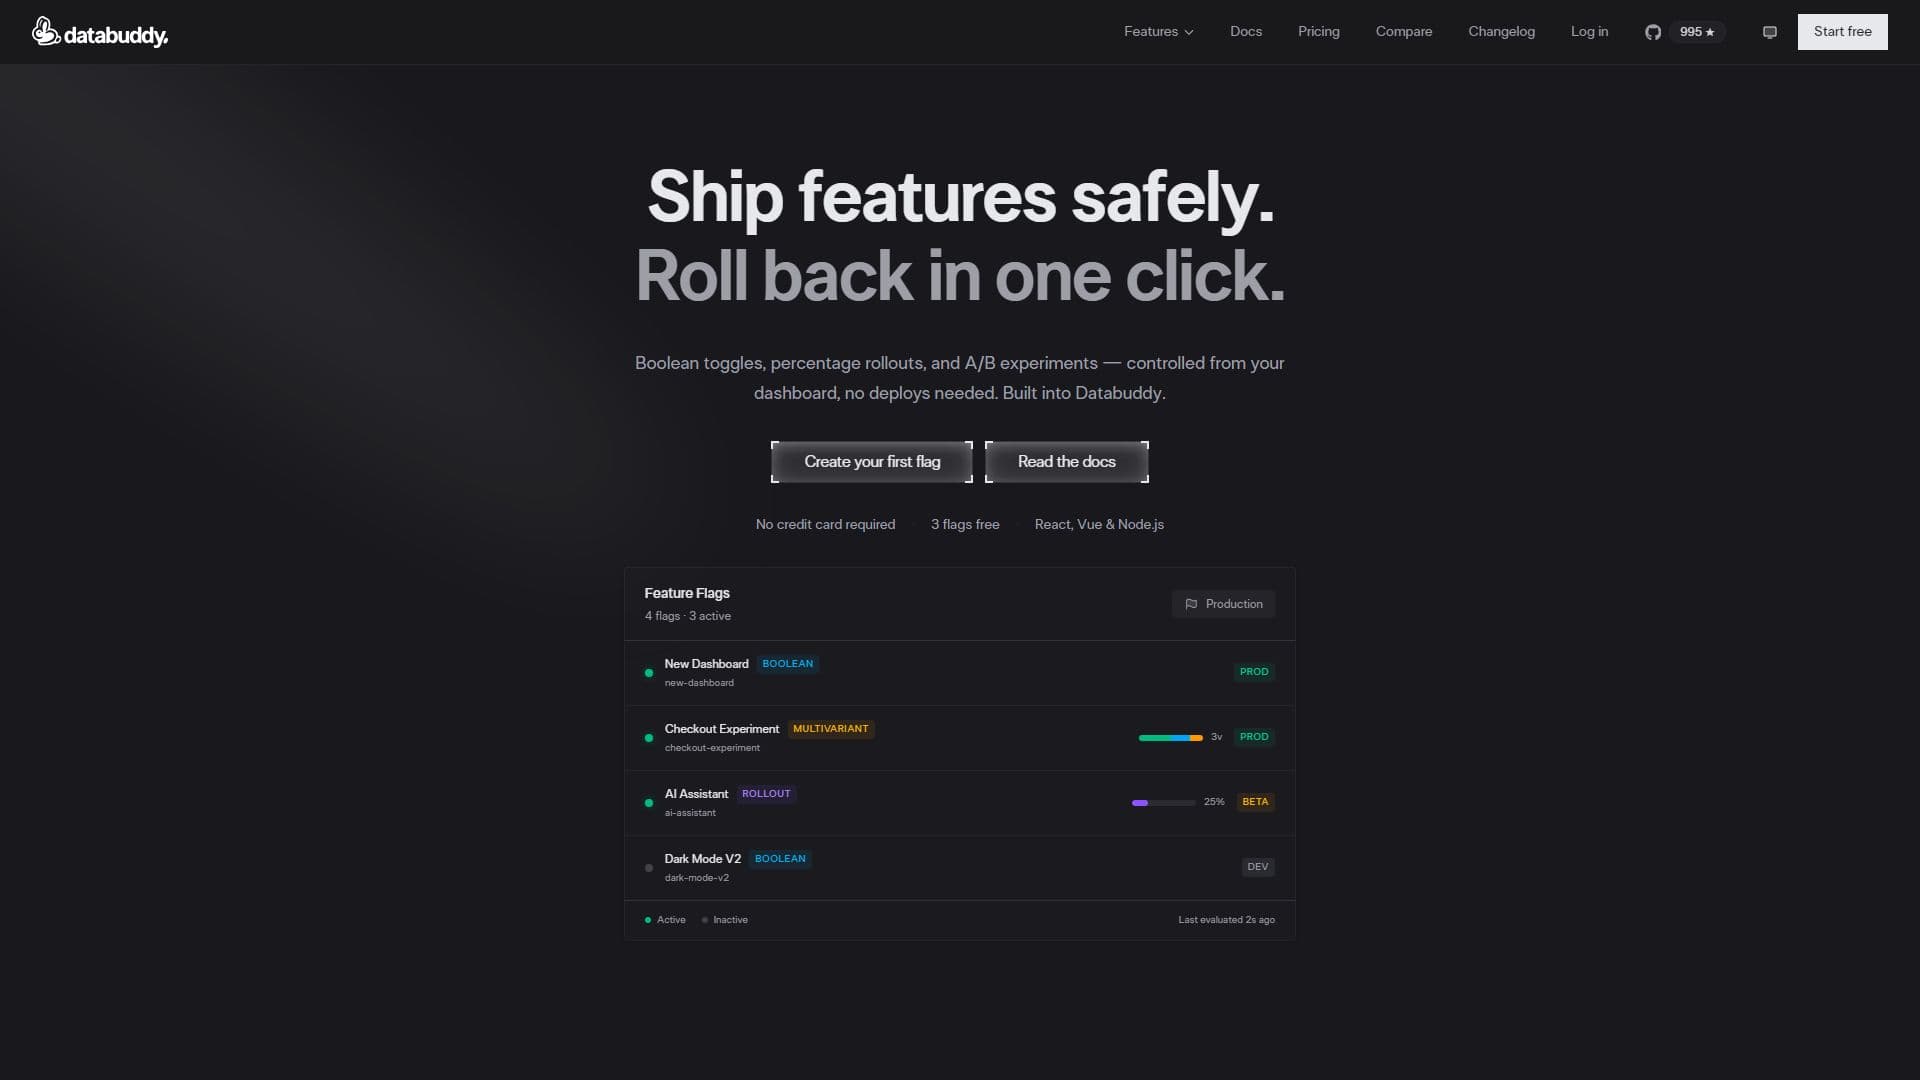Click the Log in link

1589,32
